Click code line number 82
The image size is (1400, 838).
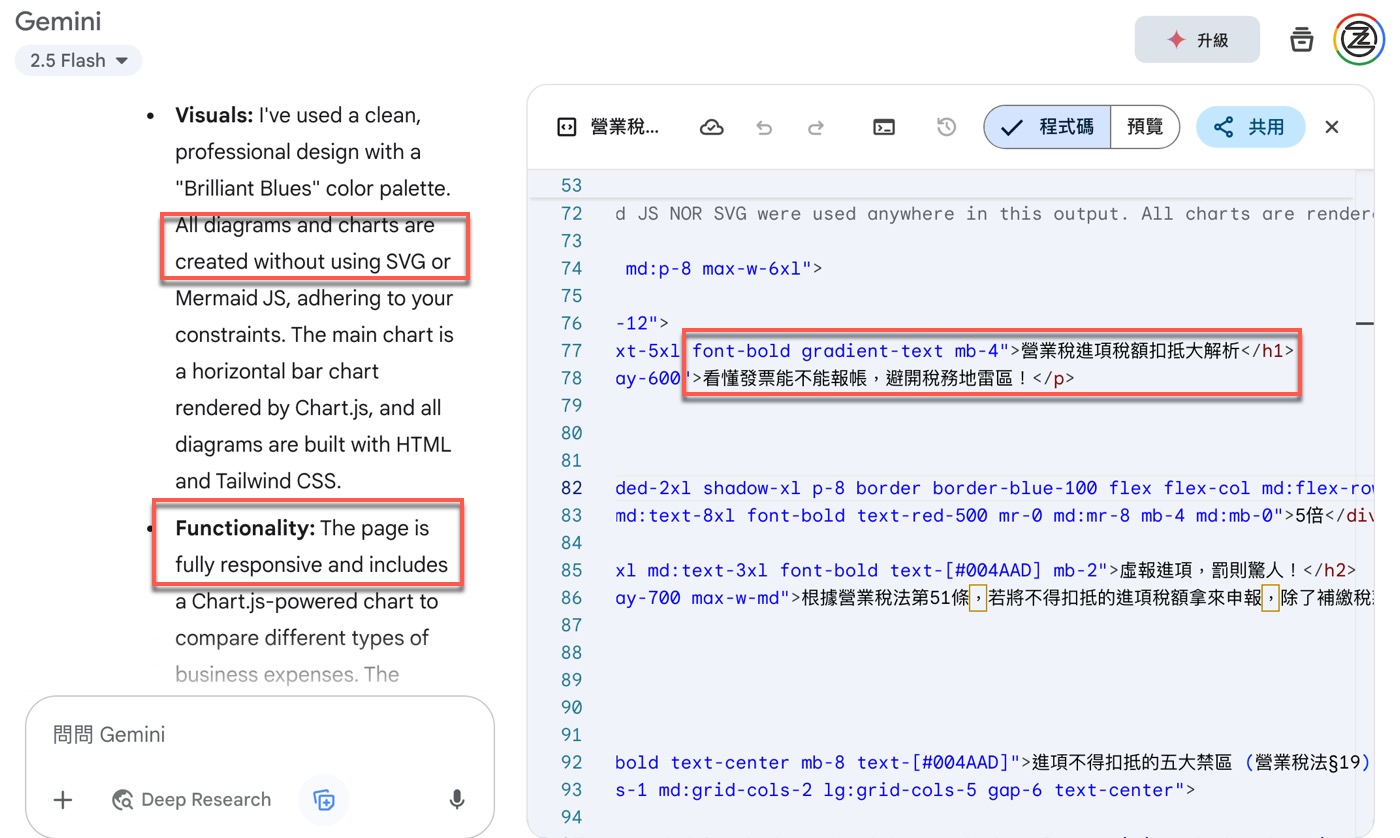coord(572,488)
